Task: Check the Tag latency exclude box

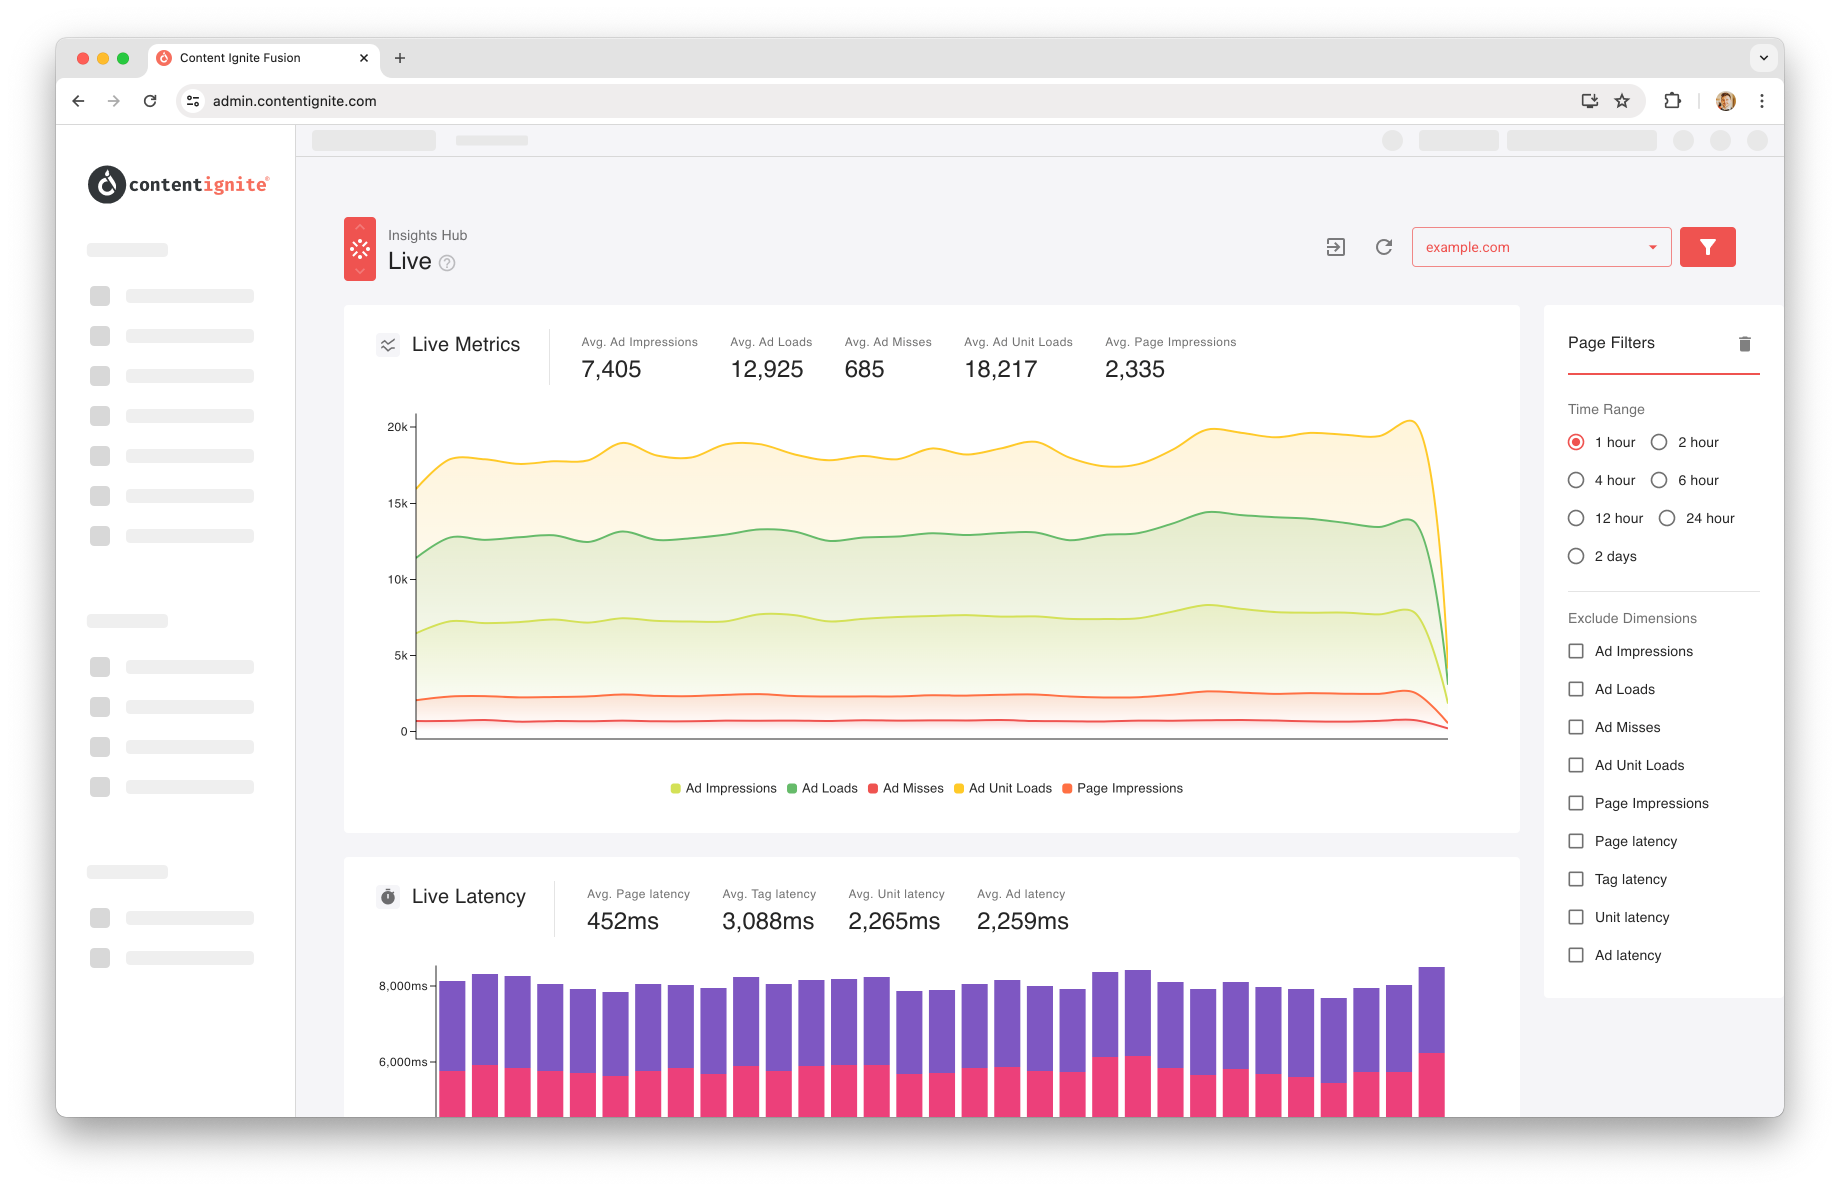Action: click(x=1576, y=879)
